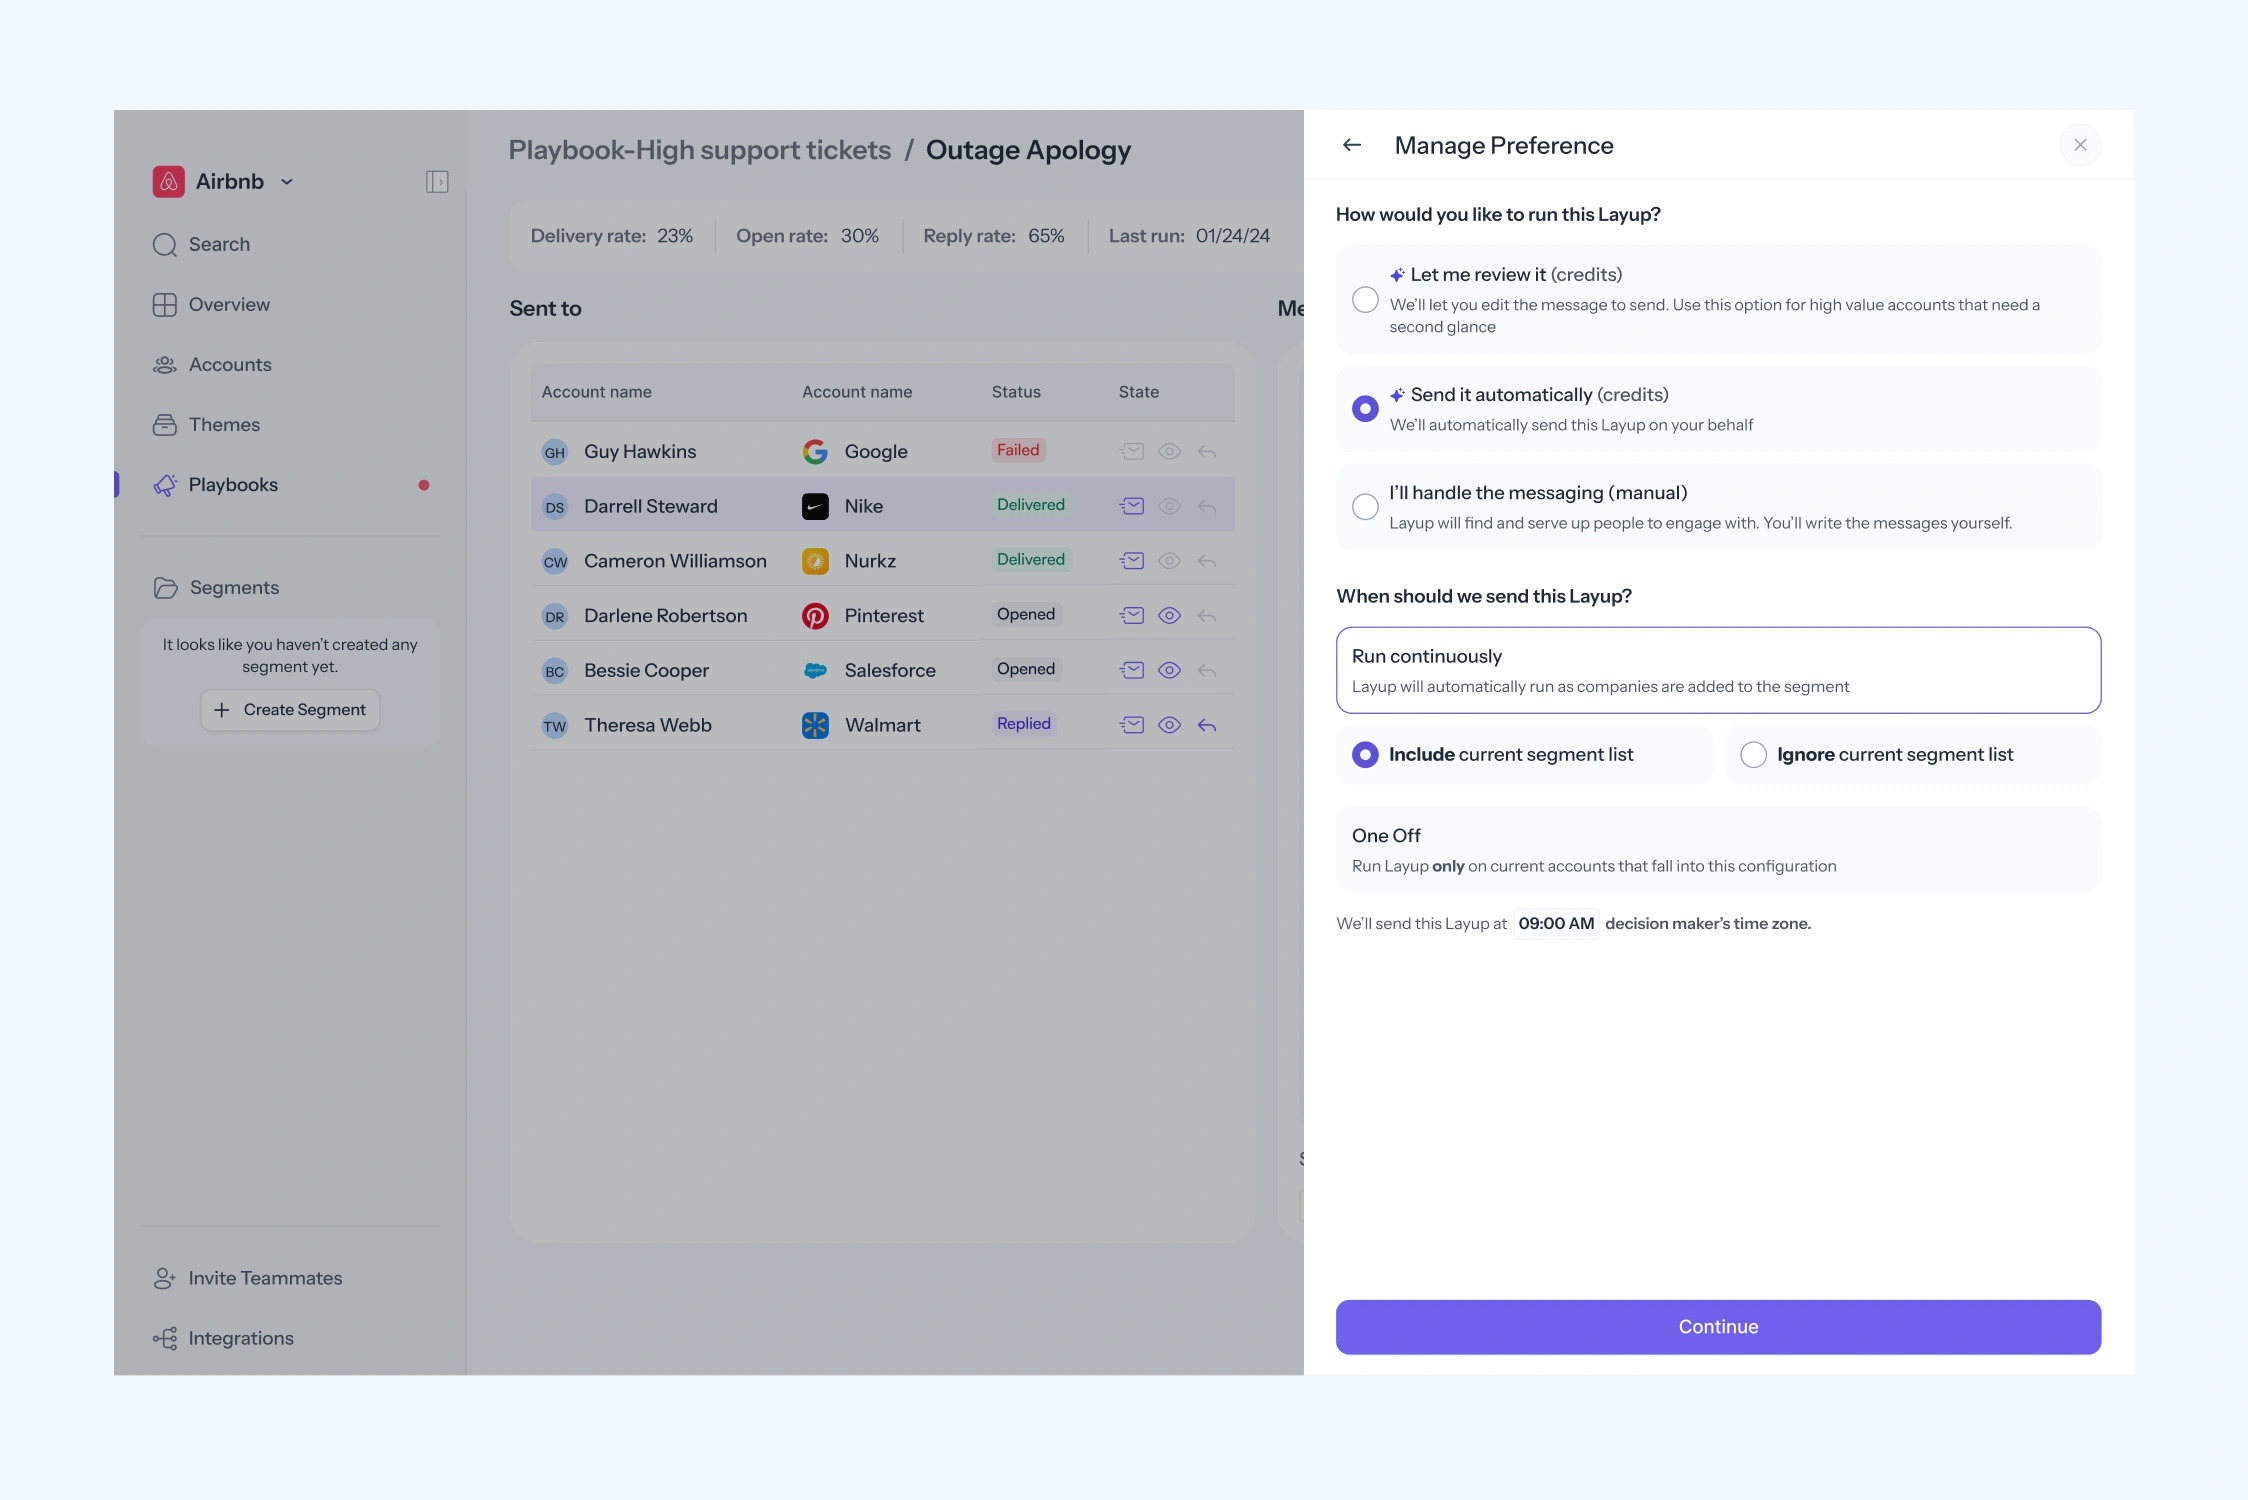Open Search from the sidebar

tap(219, 245)
